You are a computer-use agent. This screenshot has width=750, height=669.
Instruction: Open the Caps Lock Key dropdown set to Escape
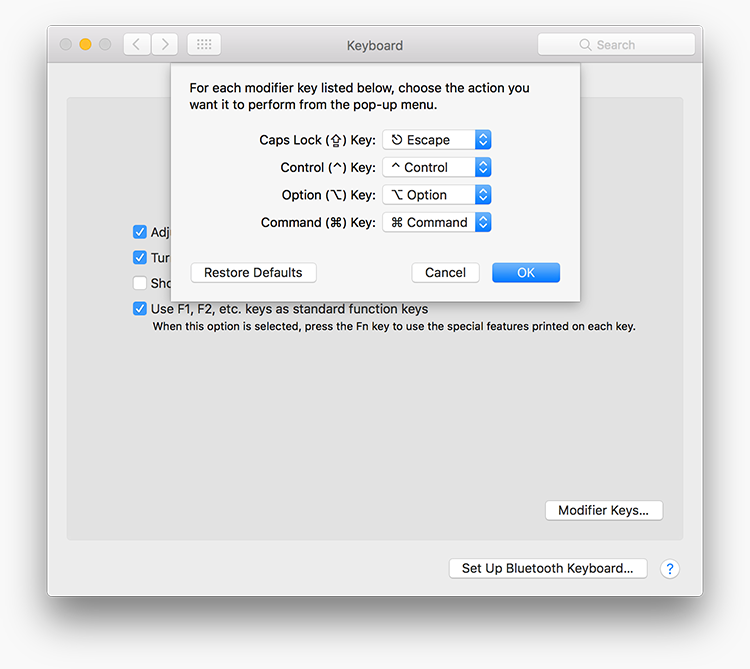click(436, 140)
